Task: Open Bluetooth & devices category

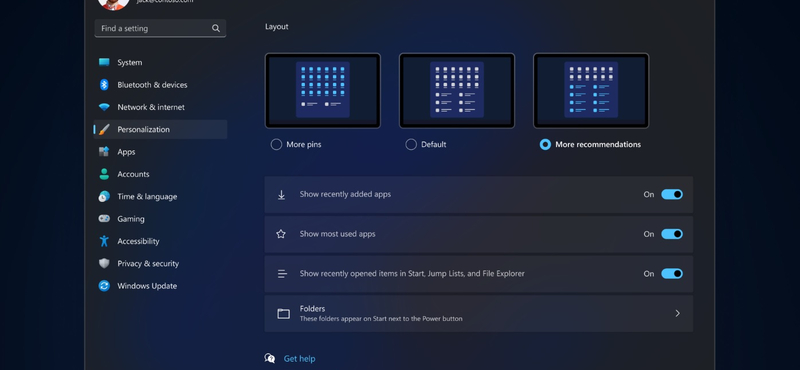Action: tap(152, 85)
